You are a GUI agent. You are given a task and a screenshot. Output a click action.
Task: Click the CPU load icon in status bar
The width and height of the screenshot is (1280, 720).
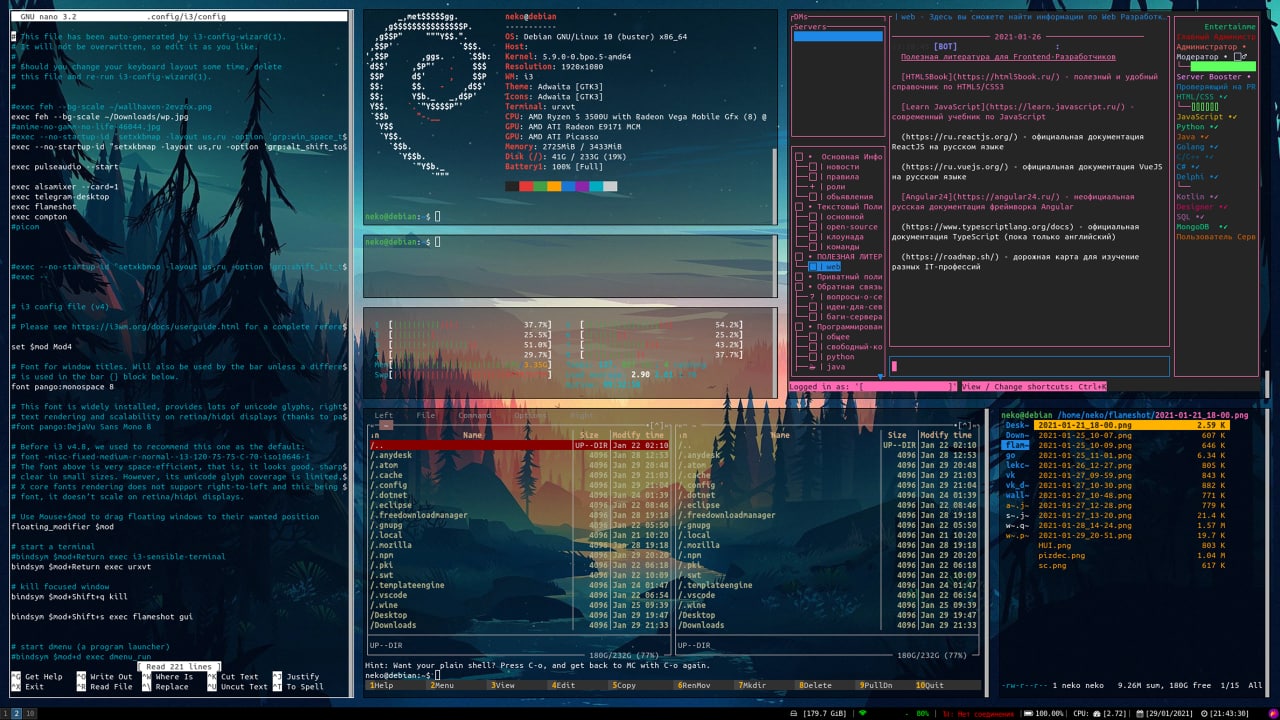[1096, 713]
